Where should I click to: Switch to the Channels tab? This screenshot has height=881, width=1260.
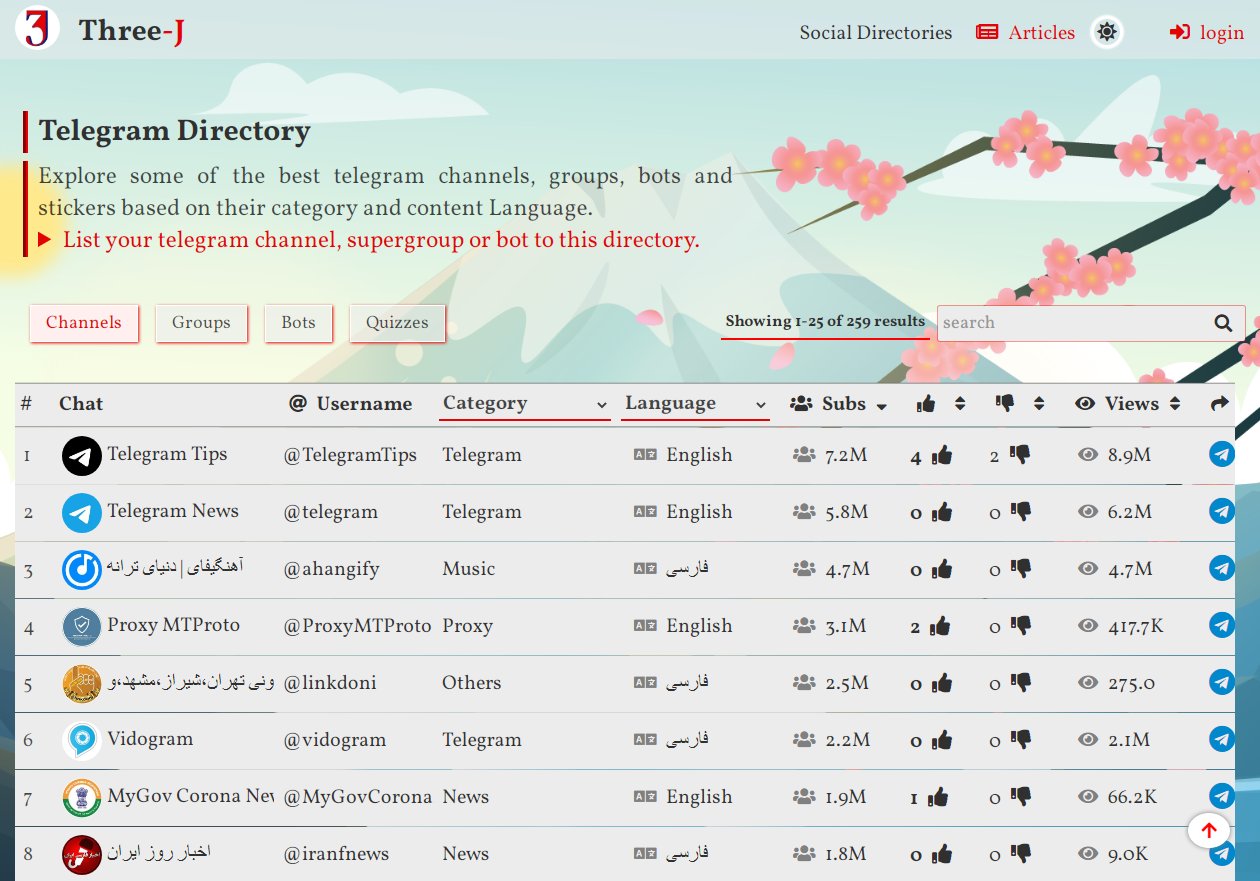tap(84, 323)
